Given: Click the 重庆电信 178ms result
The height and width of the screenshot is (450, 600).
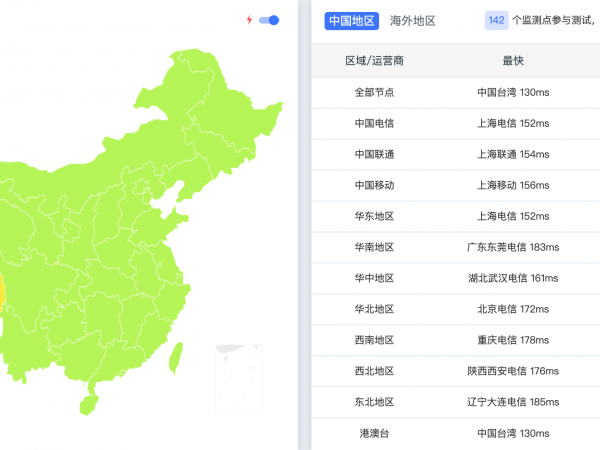Looking at the screenshot, I should pyautogui.click(x=513, y=340).
